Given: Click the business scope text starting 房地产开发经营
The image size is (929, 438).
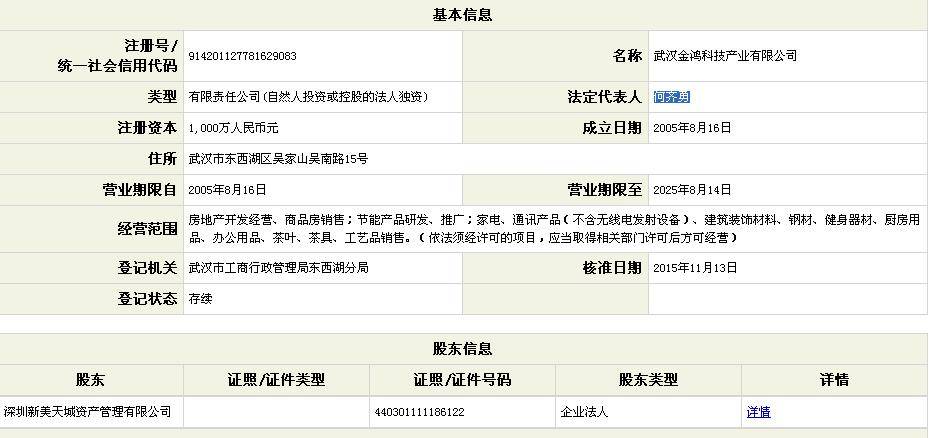Looking at the screenshot, I should point(554,229).
